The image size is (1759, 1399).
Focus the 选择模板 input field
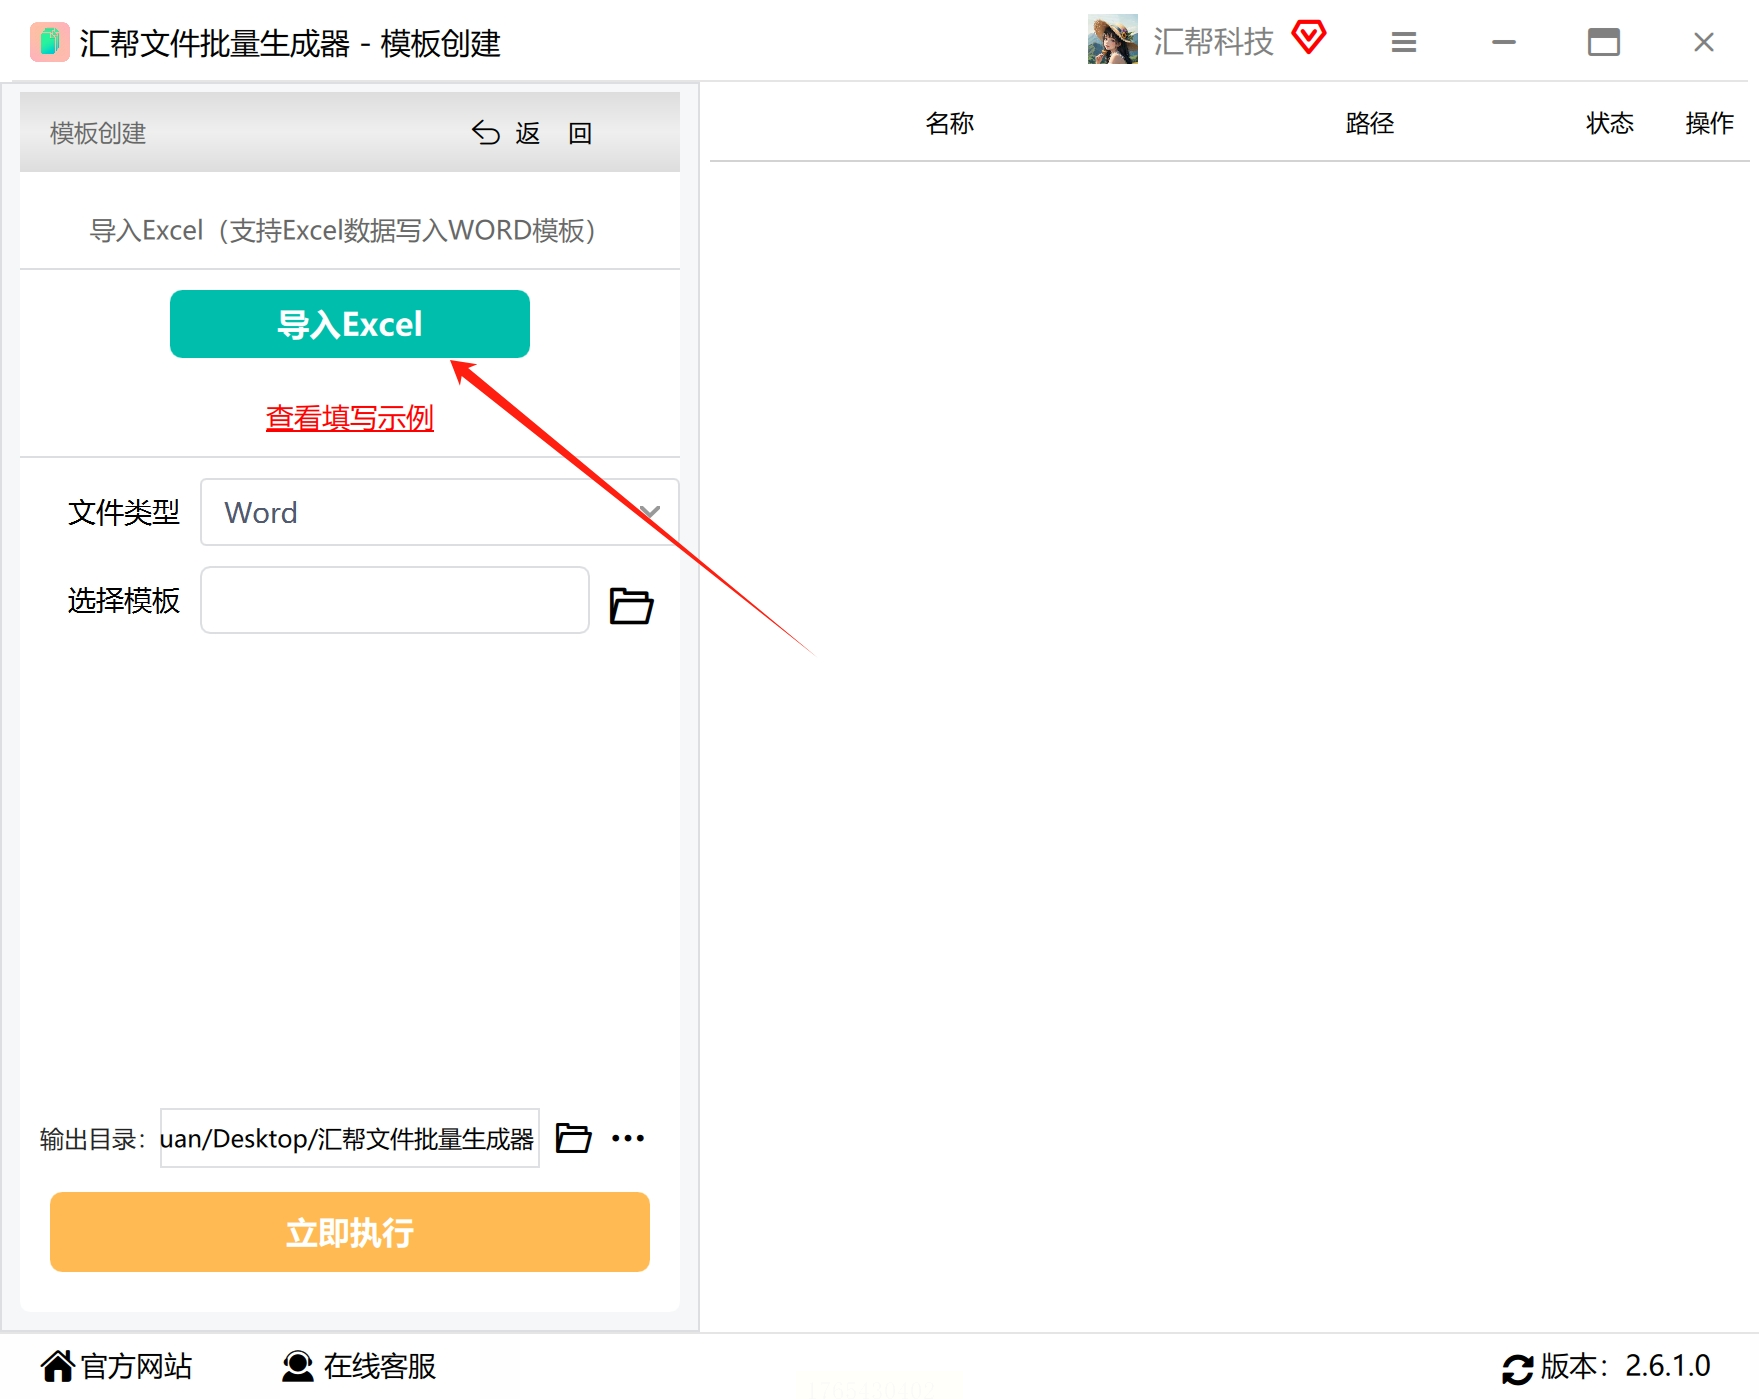(x=395, y=600)
